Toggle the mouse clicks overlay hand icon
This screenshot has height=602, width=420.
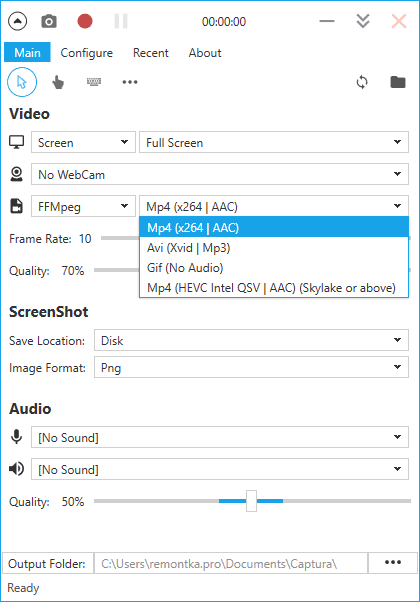click(x=58, y=82)
